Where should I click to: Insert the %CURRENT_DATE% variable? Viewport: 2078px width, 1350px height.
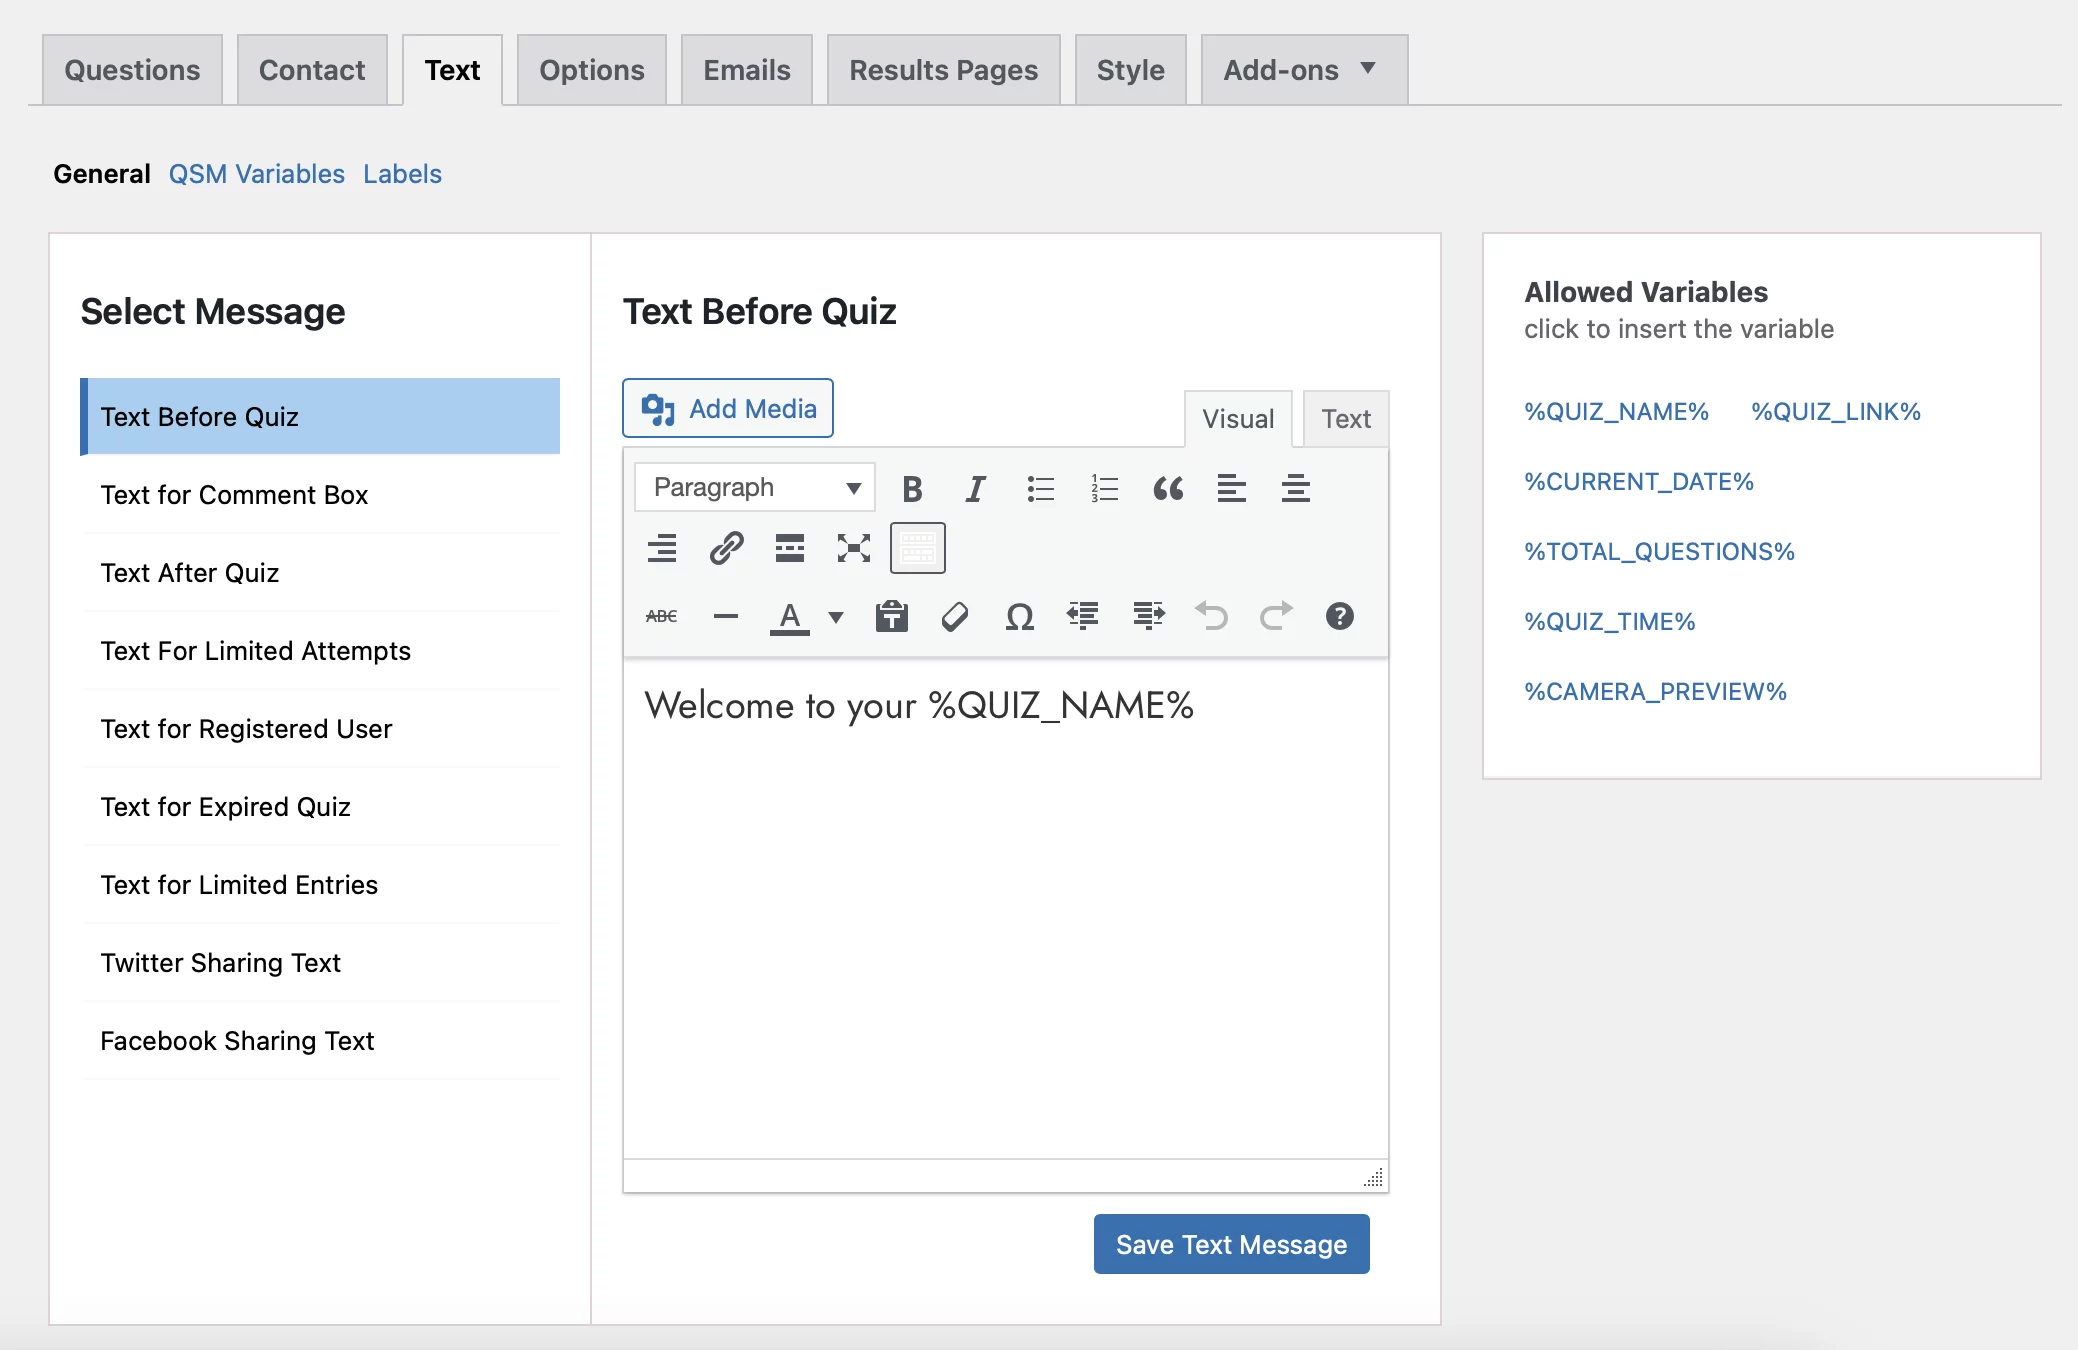tap(1639, 482)
